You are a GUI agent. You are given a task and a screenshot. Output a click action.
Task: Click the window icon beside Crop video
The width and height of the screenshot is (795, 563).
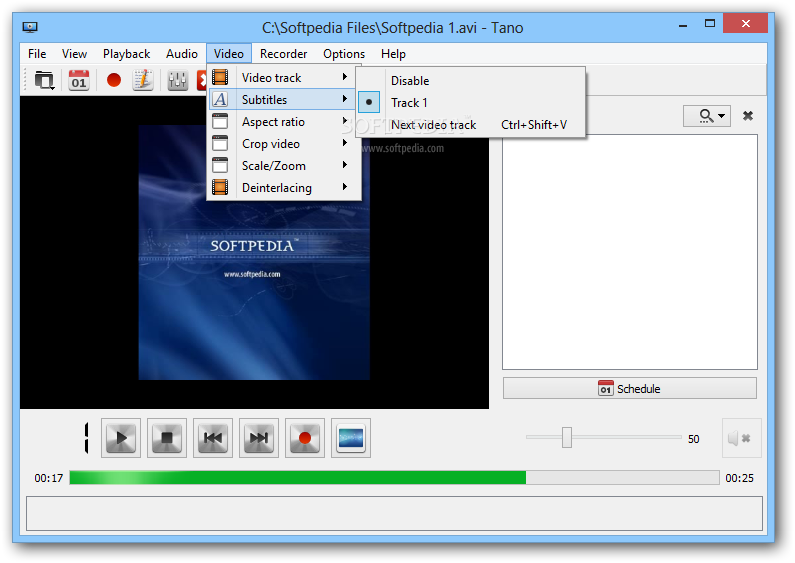click(220, 144)
